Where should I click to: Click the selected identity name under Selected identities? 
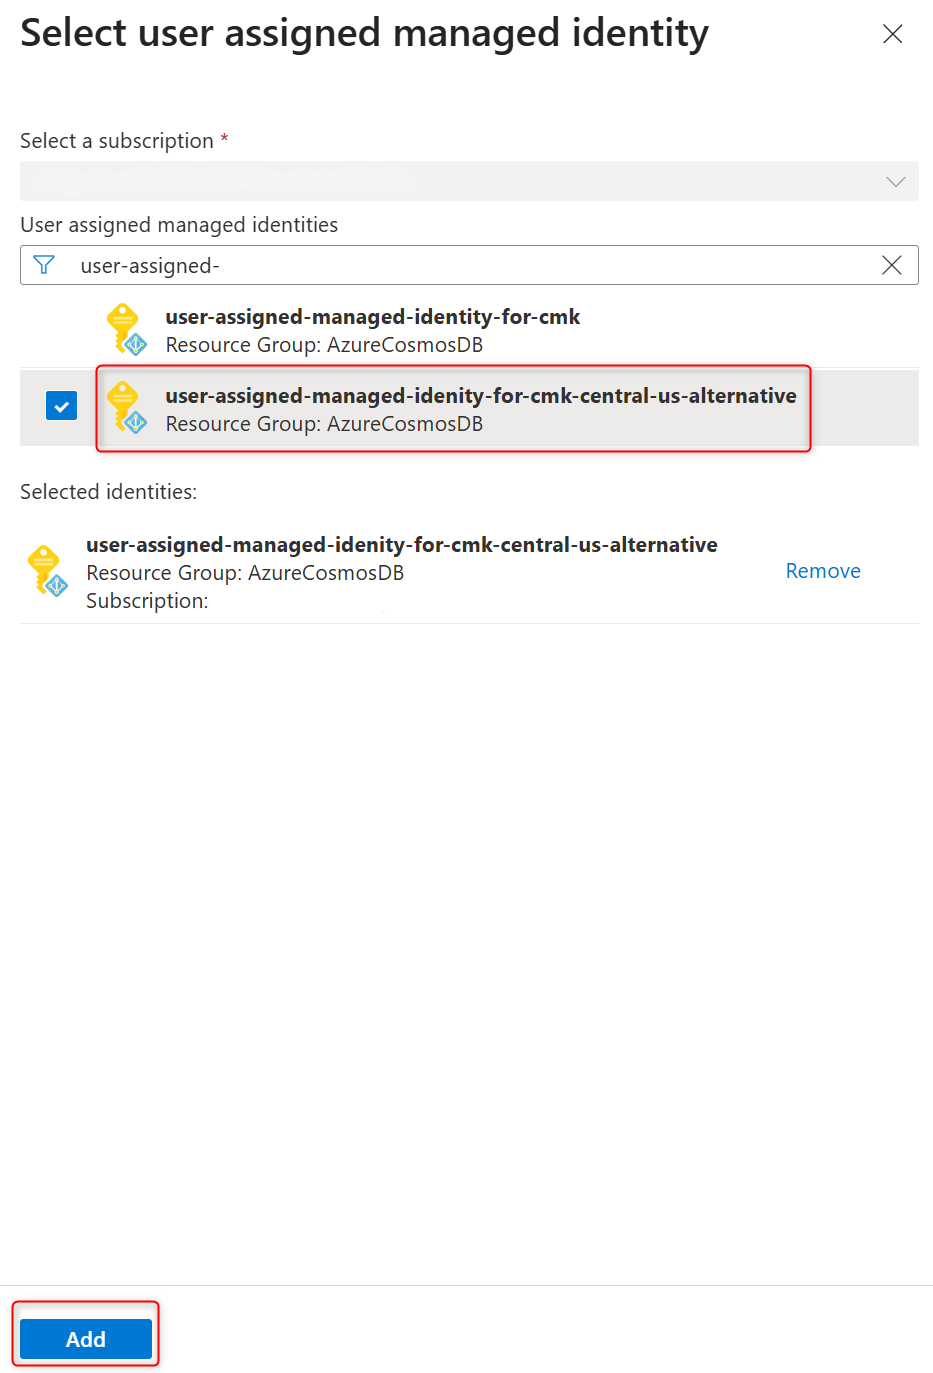(x=402, y=545)
